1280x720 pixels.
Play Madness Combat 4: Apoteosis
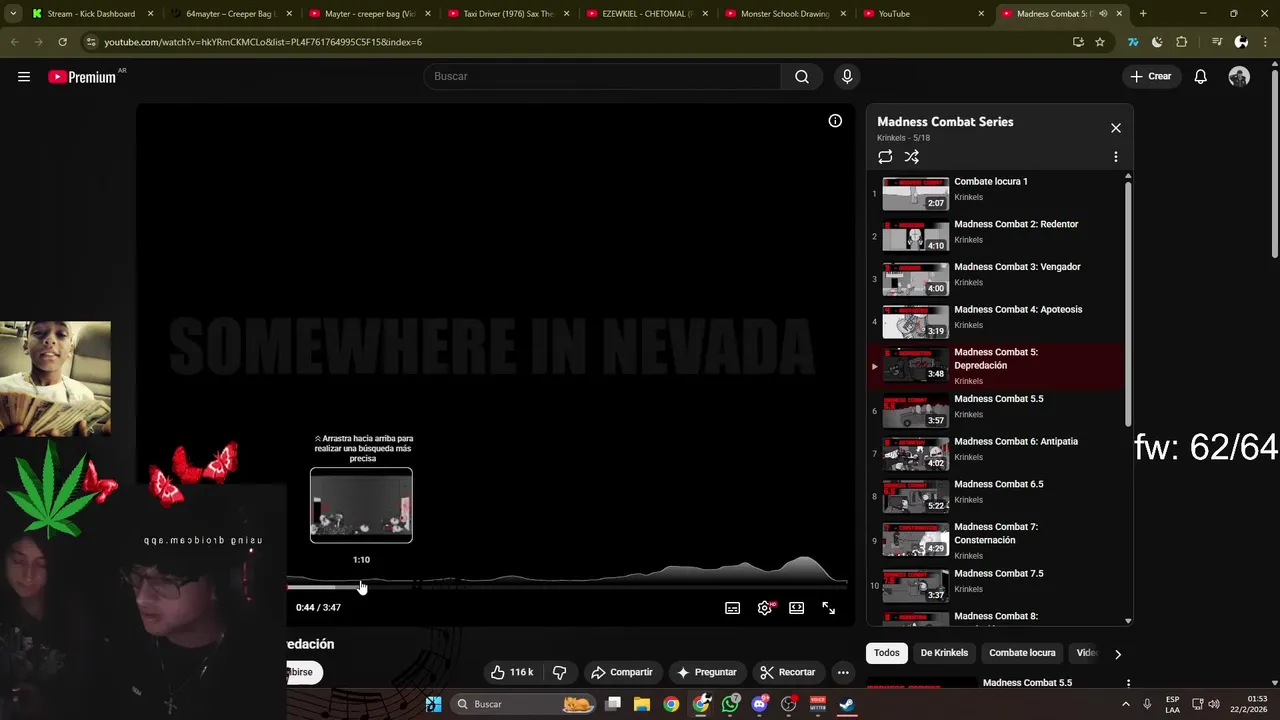[996, 322]
